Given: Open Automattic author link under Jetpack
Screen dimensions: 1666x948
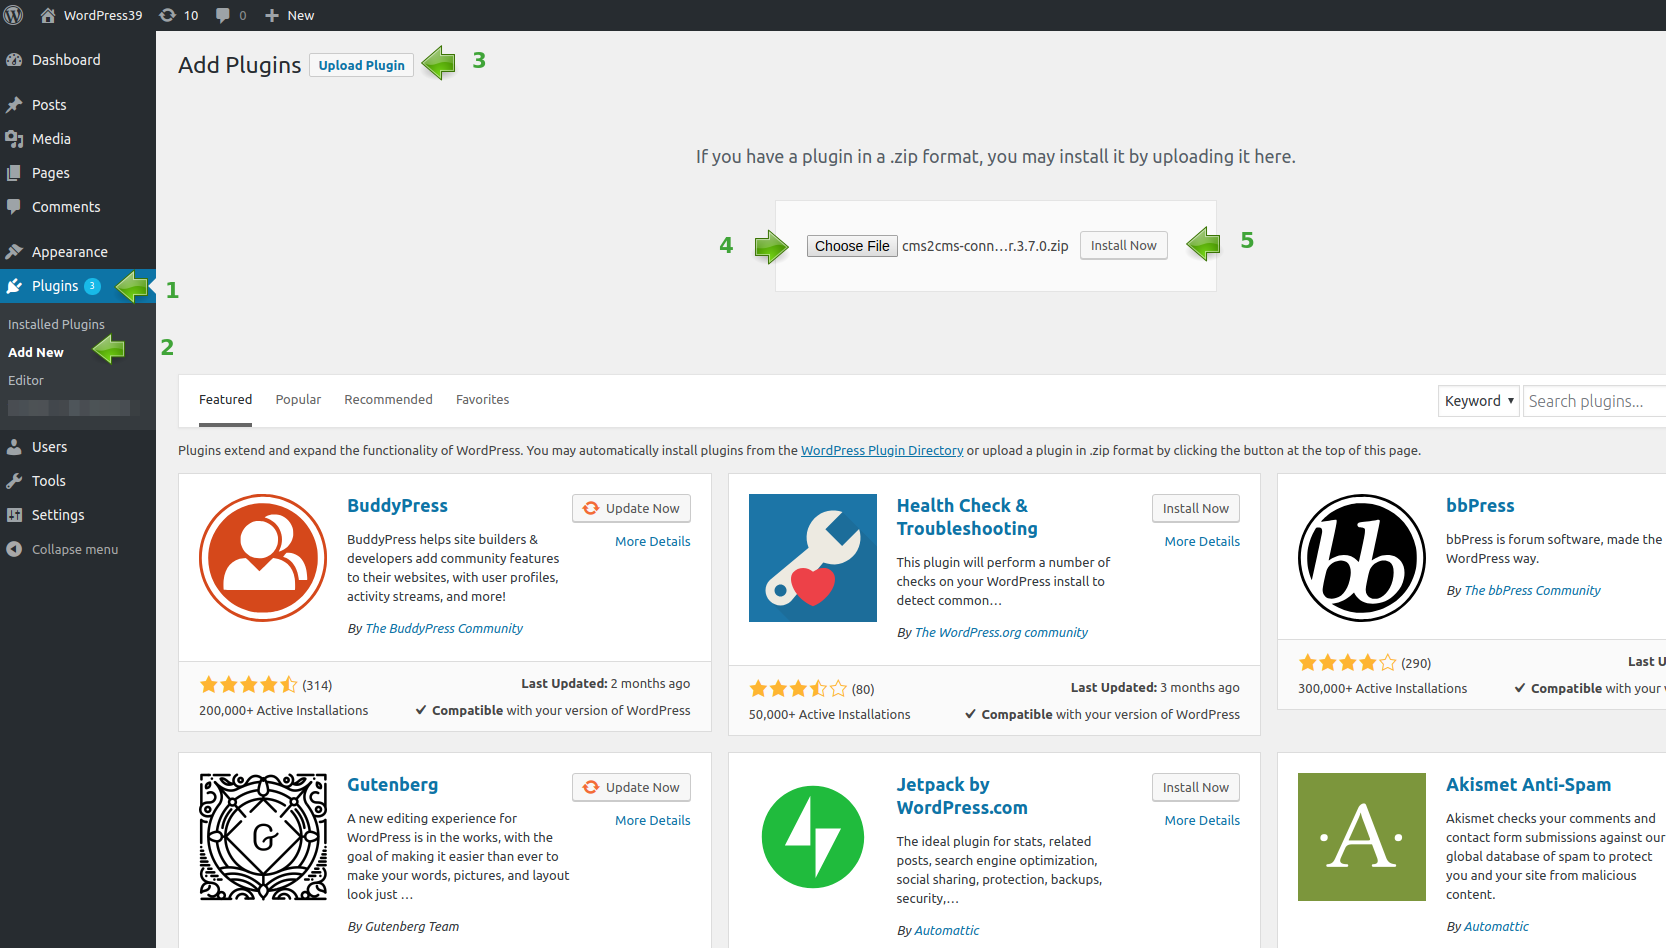Looking at the screenshot, I should (946, 931).
